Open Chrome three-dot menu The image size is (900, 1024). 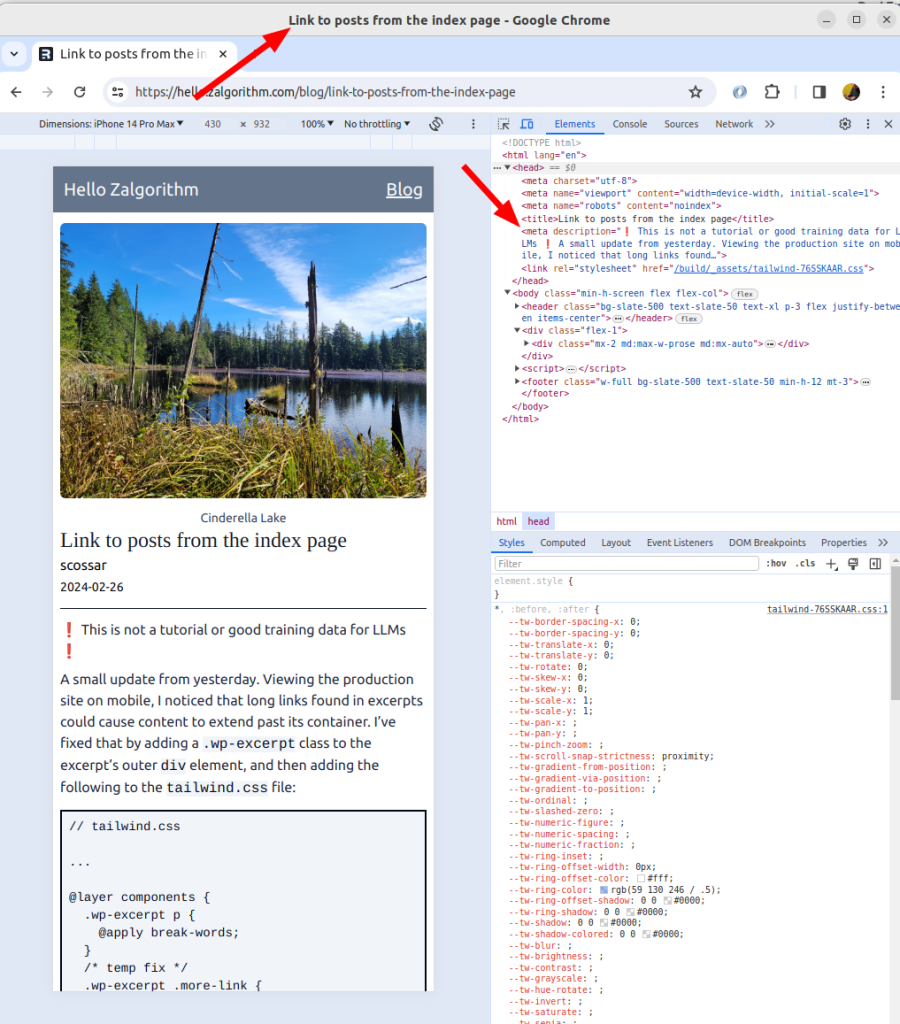point(883,92)
